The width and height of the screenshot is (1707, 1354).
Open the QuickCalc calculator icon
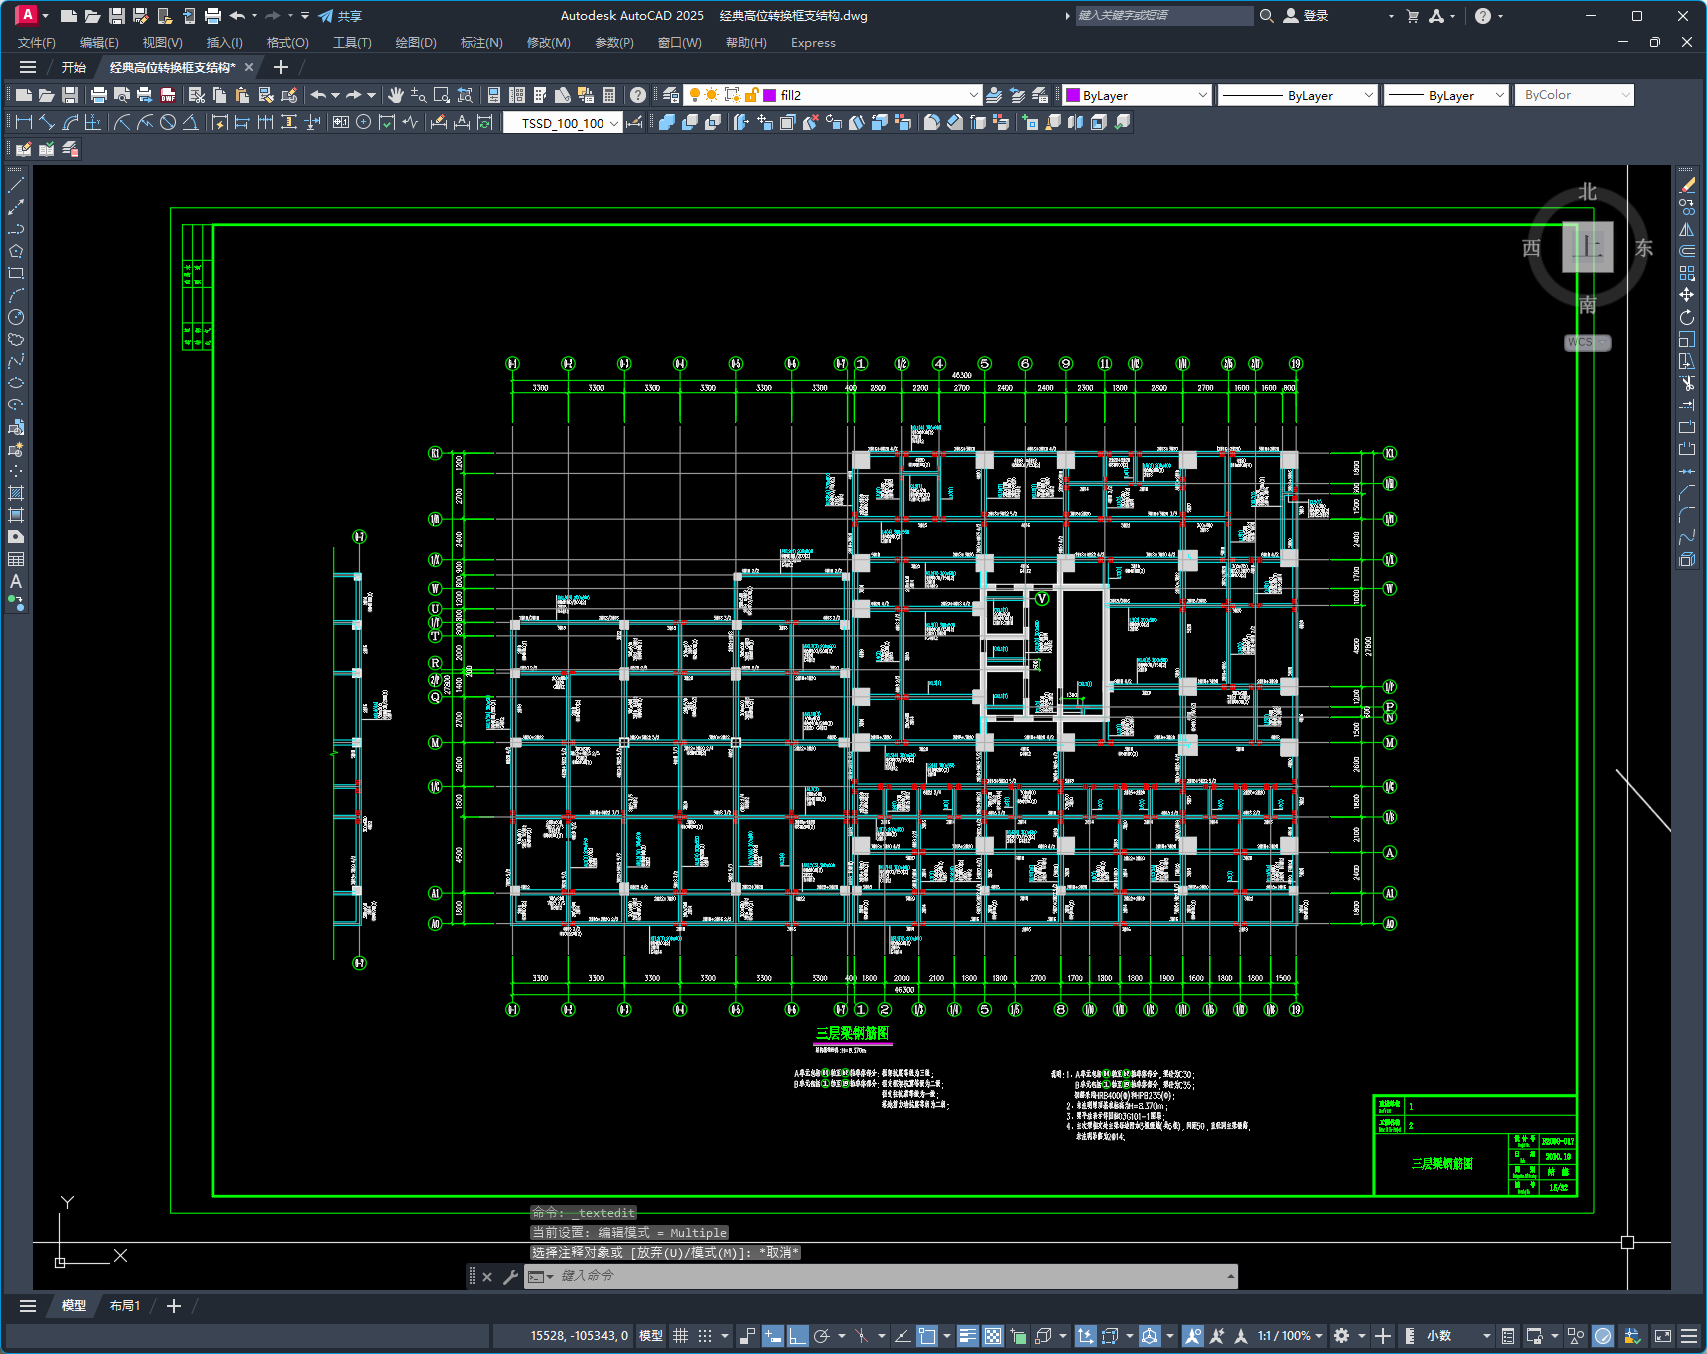[x=609, y=95]
